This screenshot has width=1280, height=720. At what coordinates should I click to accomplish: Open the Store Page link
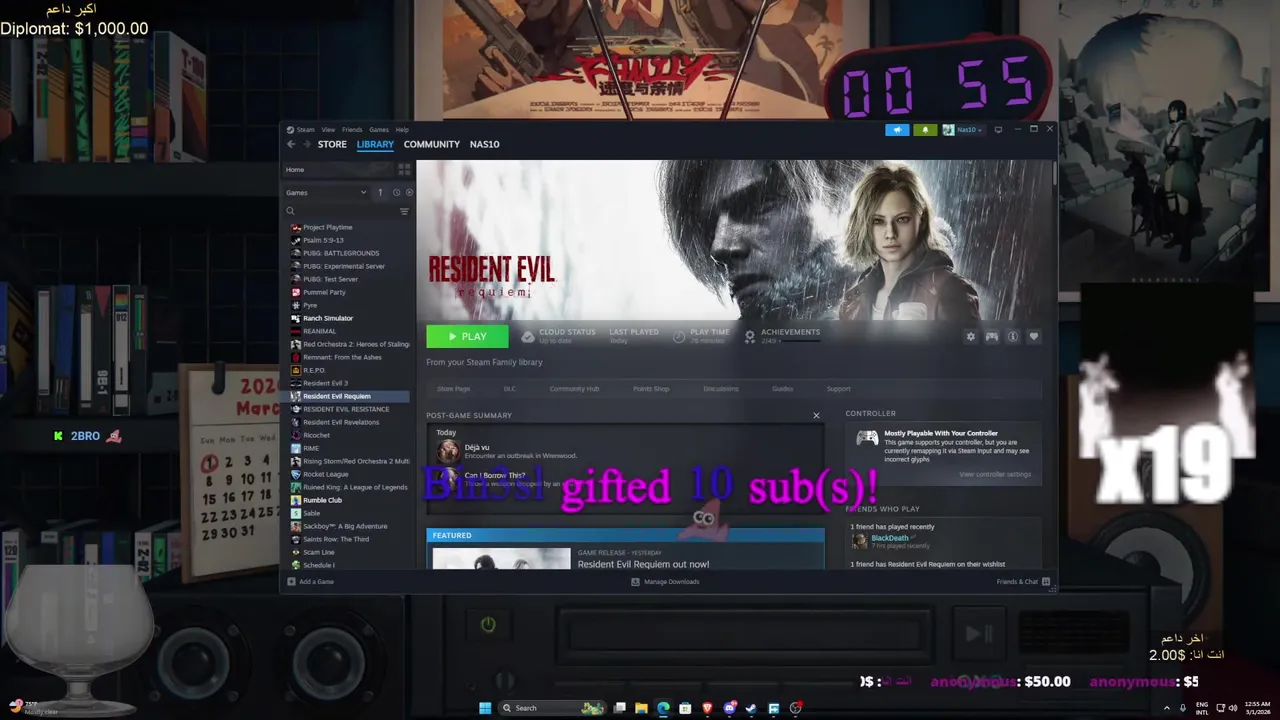453,389
